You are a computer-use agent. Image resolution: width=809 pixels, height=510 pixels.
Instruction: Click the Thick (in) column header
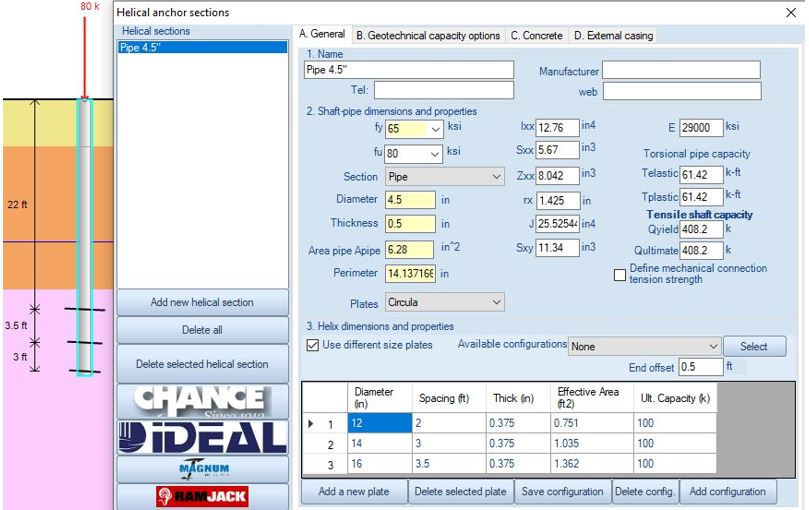[x=518, y=398]
